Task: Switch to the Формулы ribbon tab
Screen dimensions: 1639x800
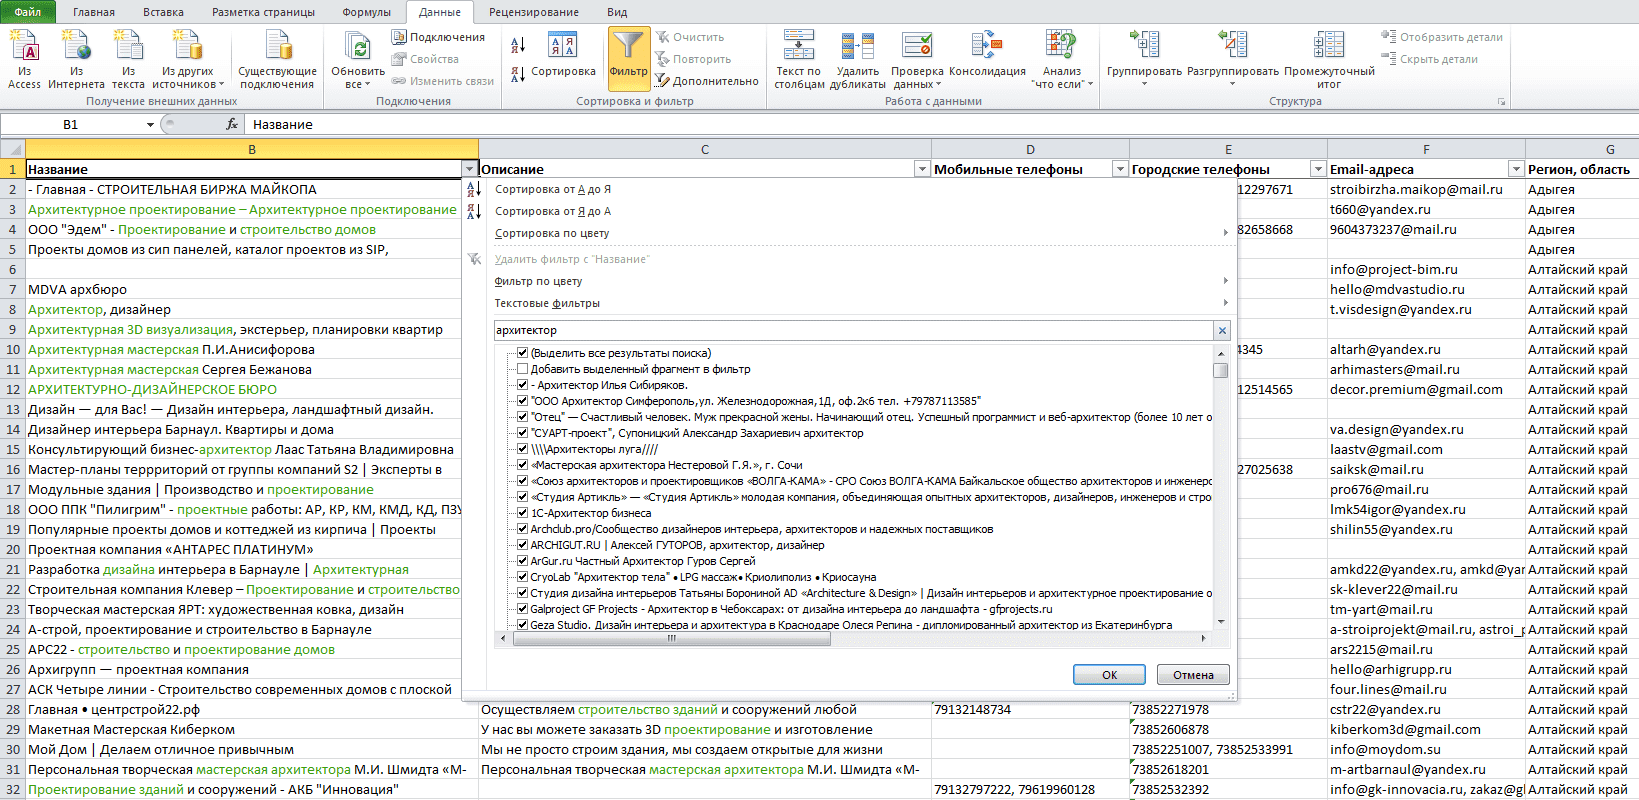Action: coord(366,12)
